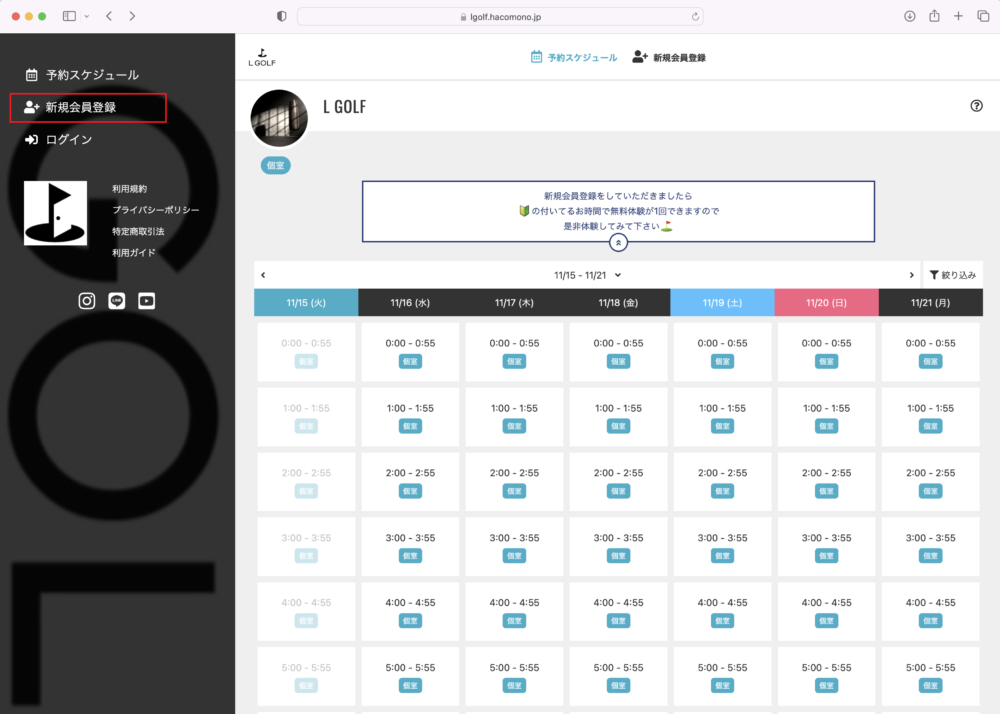Go to previous week with left arrow
This screenshot has height=714, width=1000.
(x=263, y=275)
